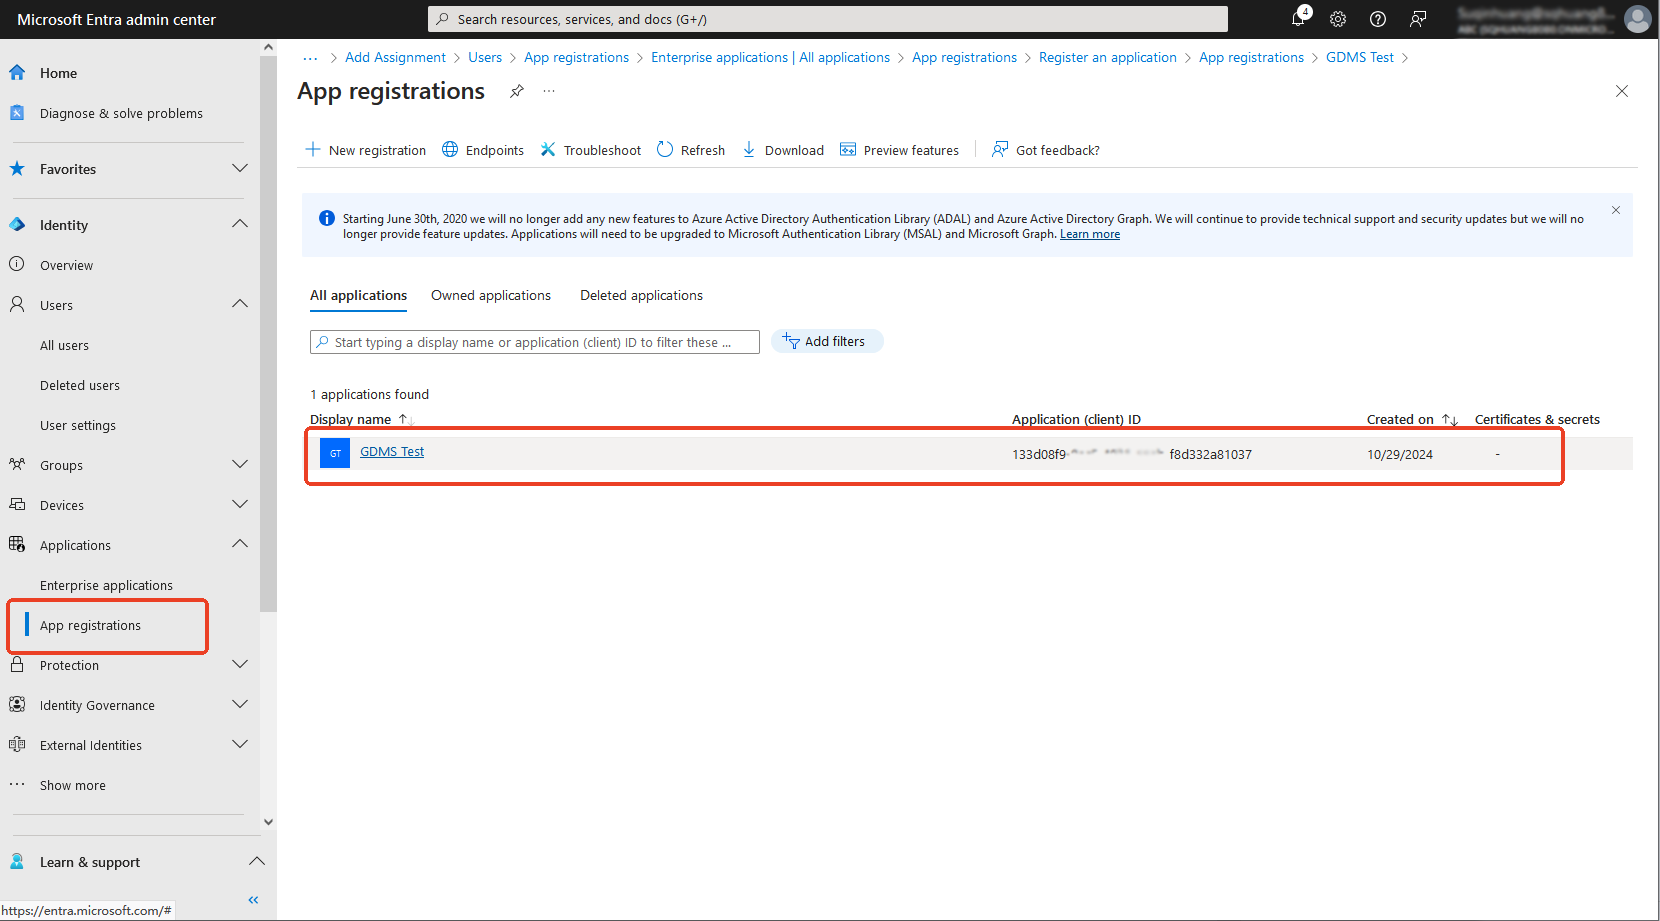Click the Overview info icon
This screenshot has width=1660, height=921.
17,265
